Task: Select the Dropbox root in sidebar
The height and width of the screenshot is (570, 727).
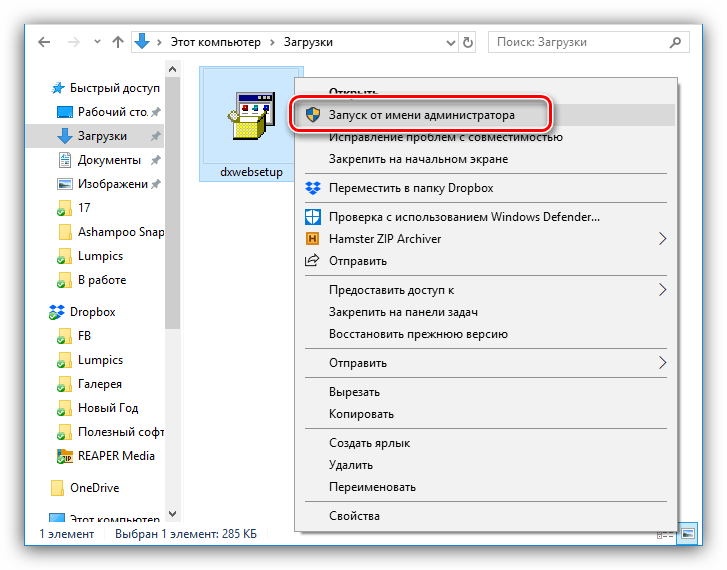Action: [x=92, y=312]
